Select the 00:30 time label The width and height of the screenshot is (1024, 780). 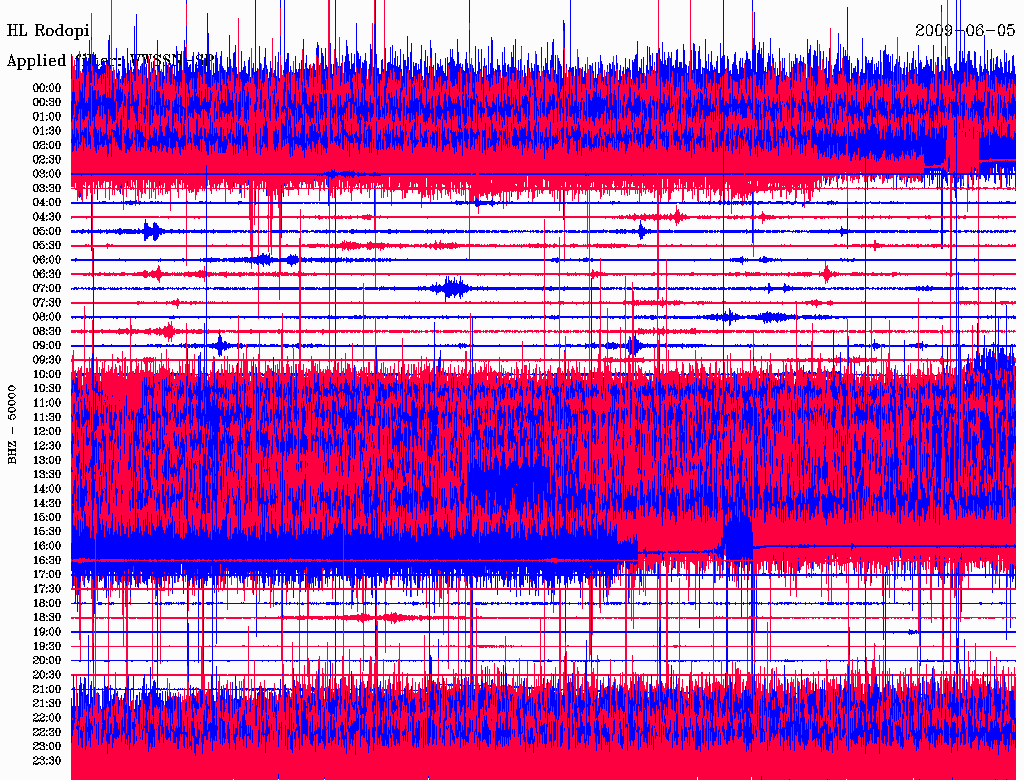[x=47, y=103]
